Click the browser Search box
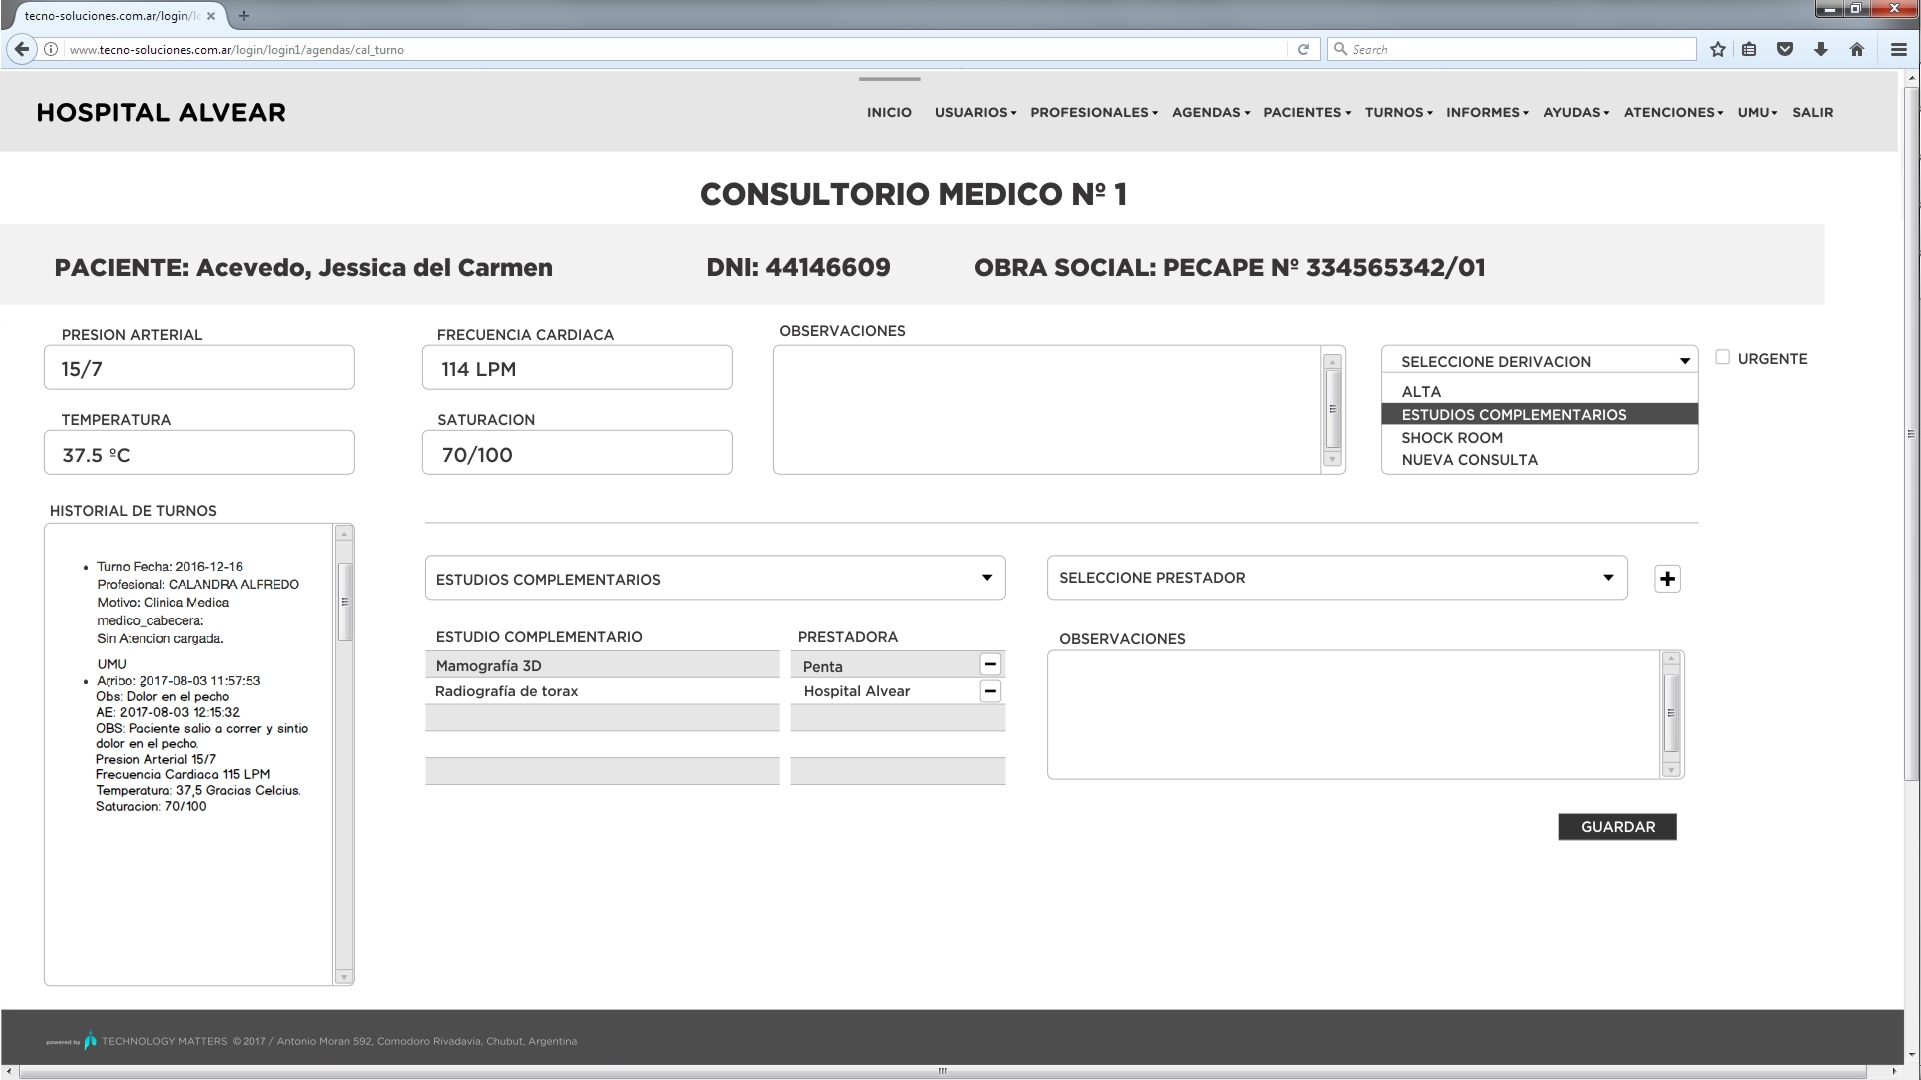1921x1080 pixels. click(x=1511, y=49)
